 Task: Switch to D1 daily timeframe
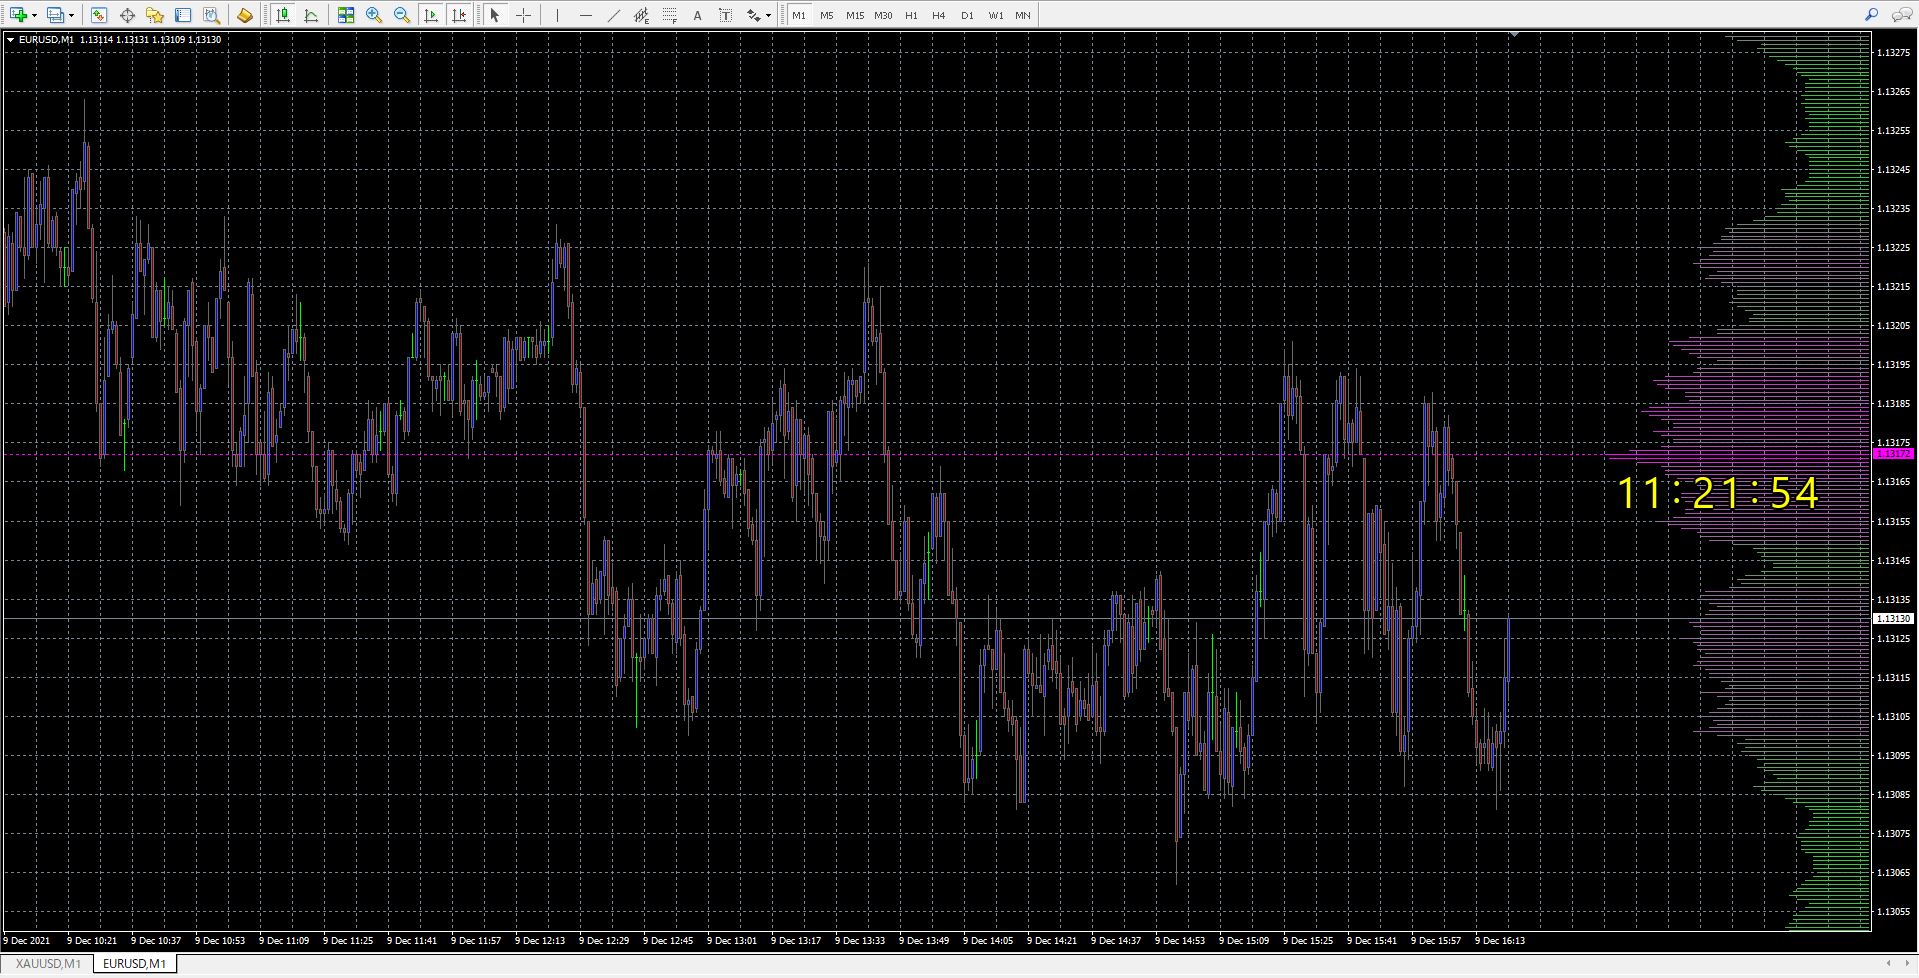967,15
